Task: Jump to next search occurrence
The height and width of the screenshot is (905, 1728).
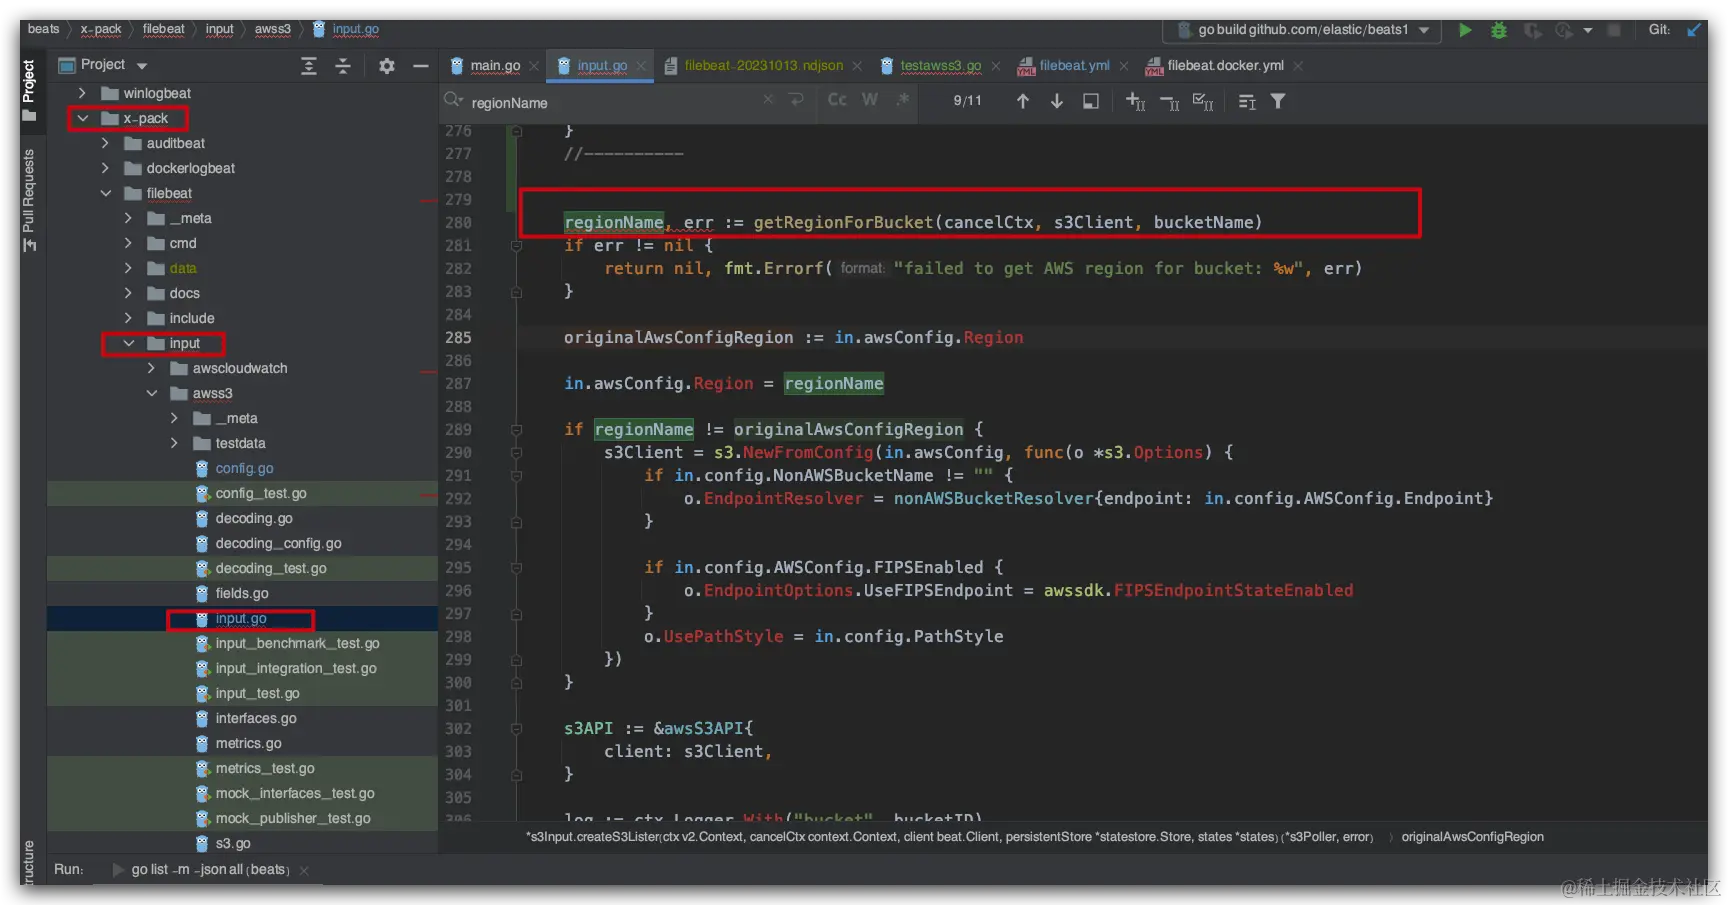Action: (1056, 101)
